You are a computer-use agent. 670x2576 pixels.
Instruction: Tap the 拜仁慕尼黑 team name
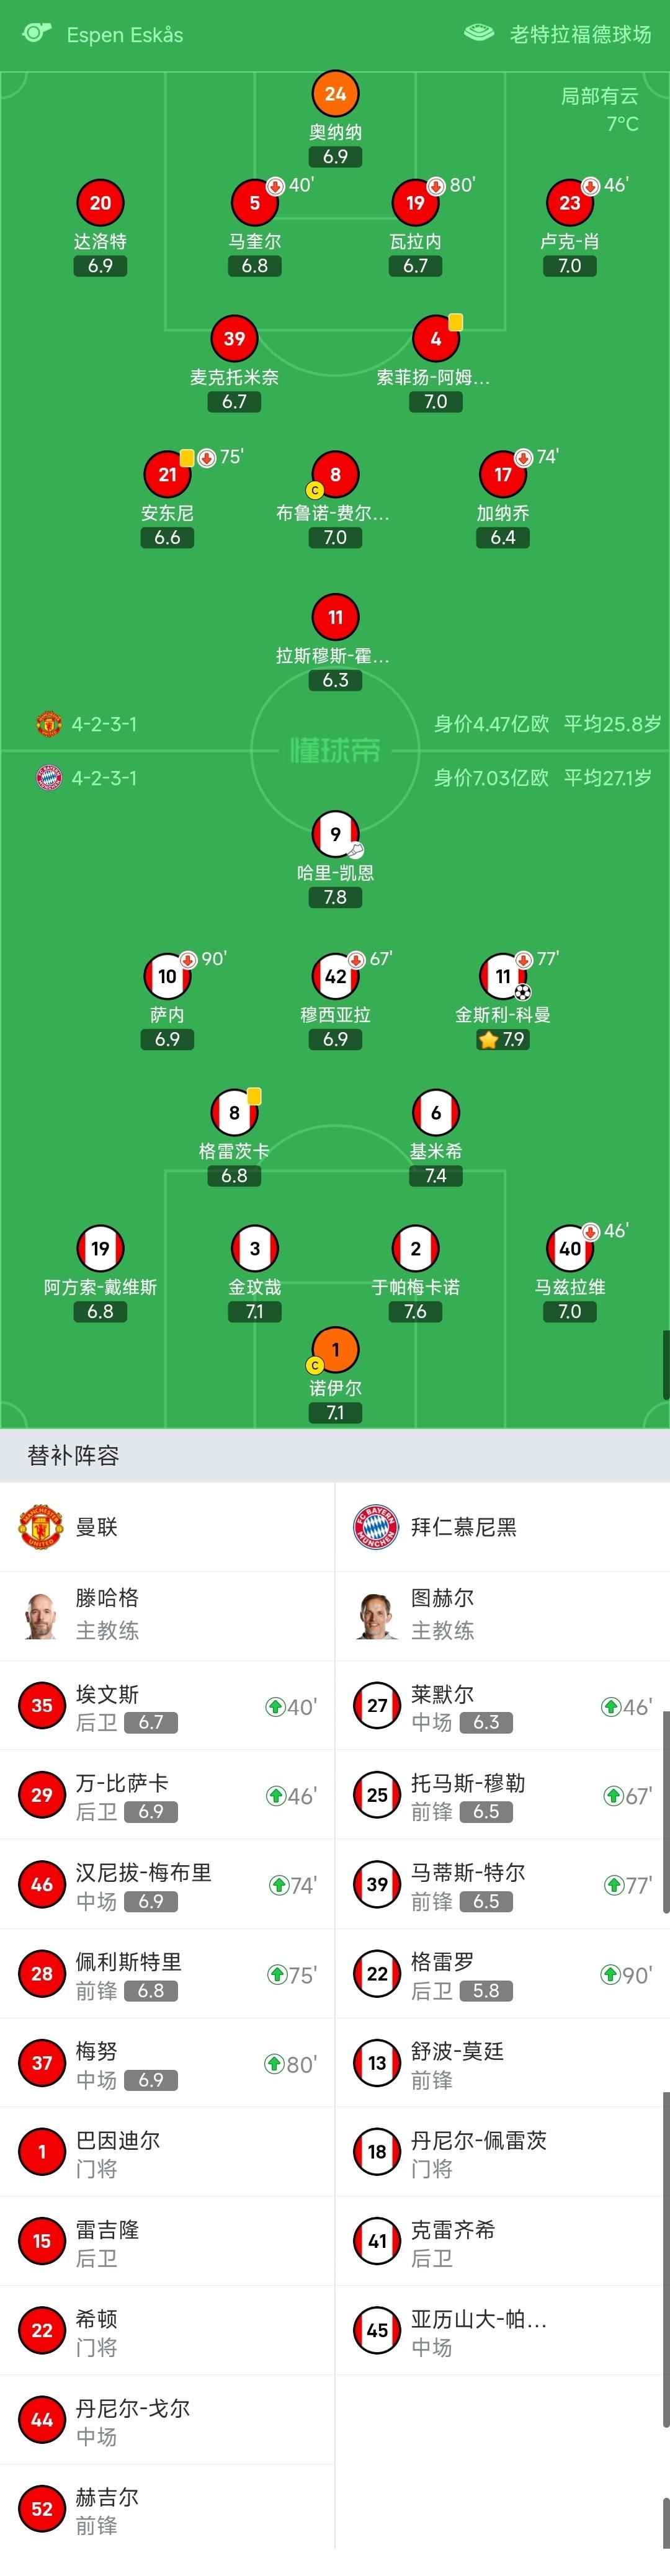coord(464,1527)
